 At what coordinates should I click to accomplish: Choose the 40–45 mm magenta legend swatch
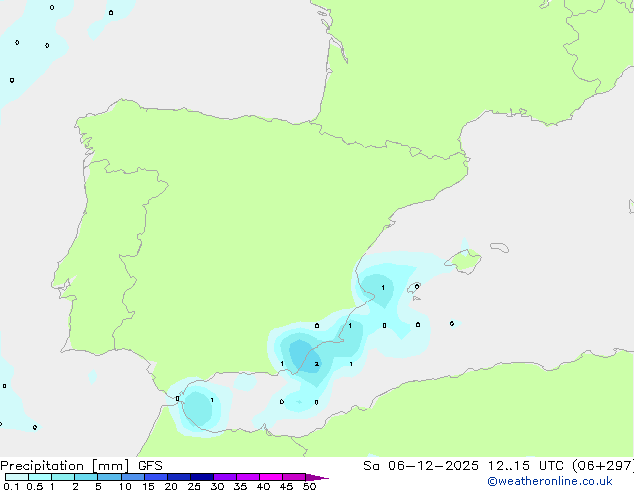(x=271, y=477)
